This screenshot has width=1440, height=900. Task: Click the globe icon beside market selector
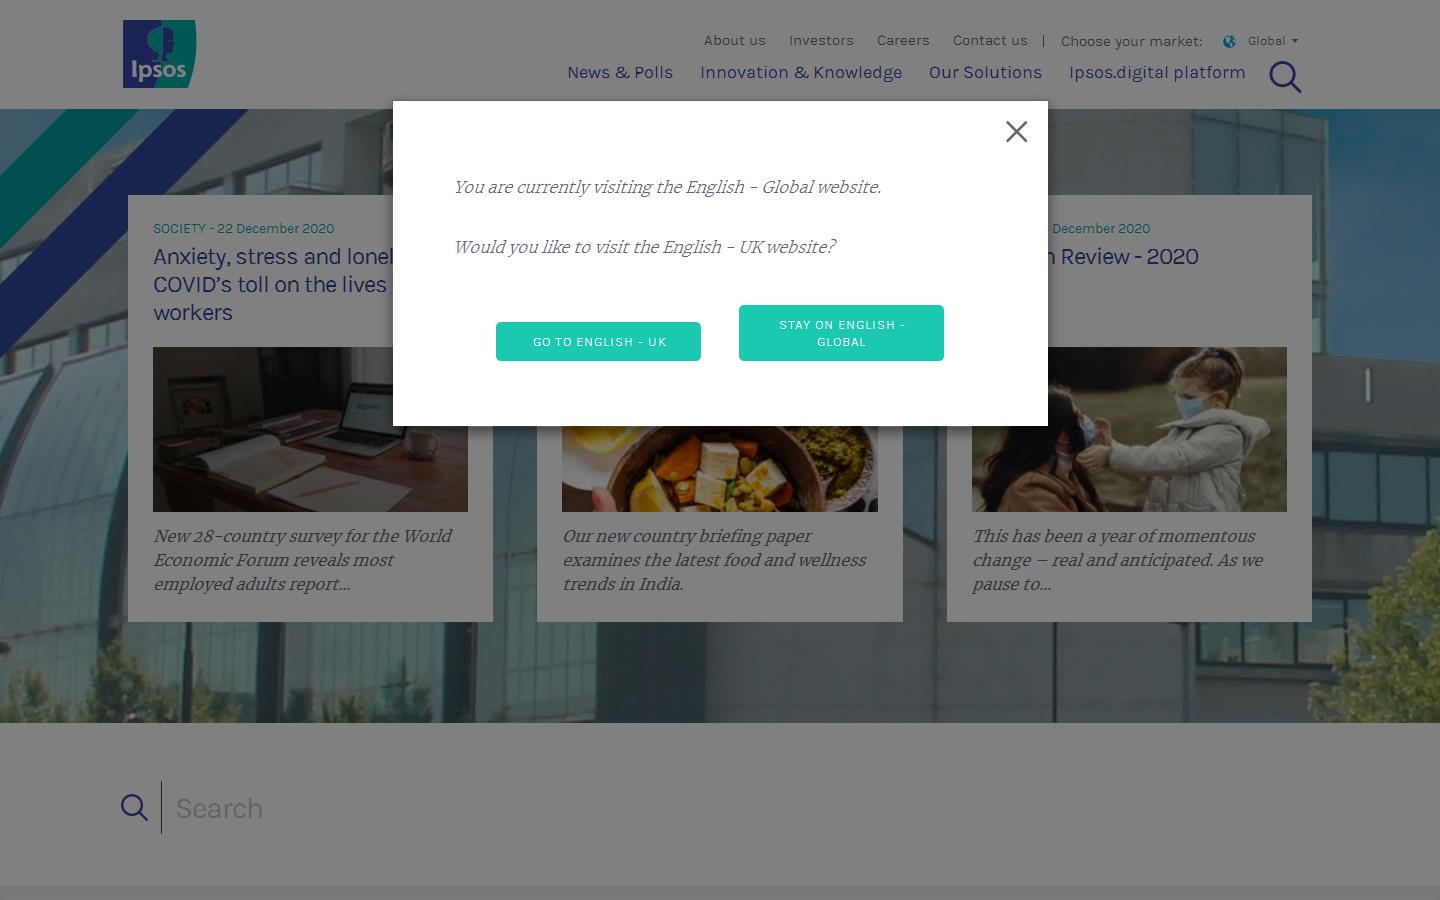coord(1228,41)
